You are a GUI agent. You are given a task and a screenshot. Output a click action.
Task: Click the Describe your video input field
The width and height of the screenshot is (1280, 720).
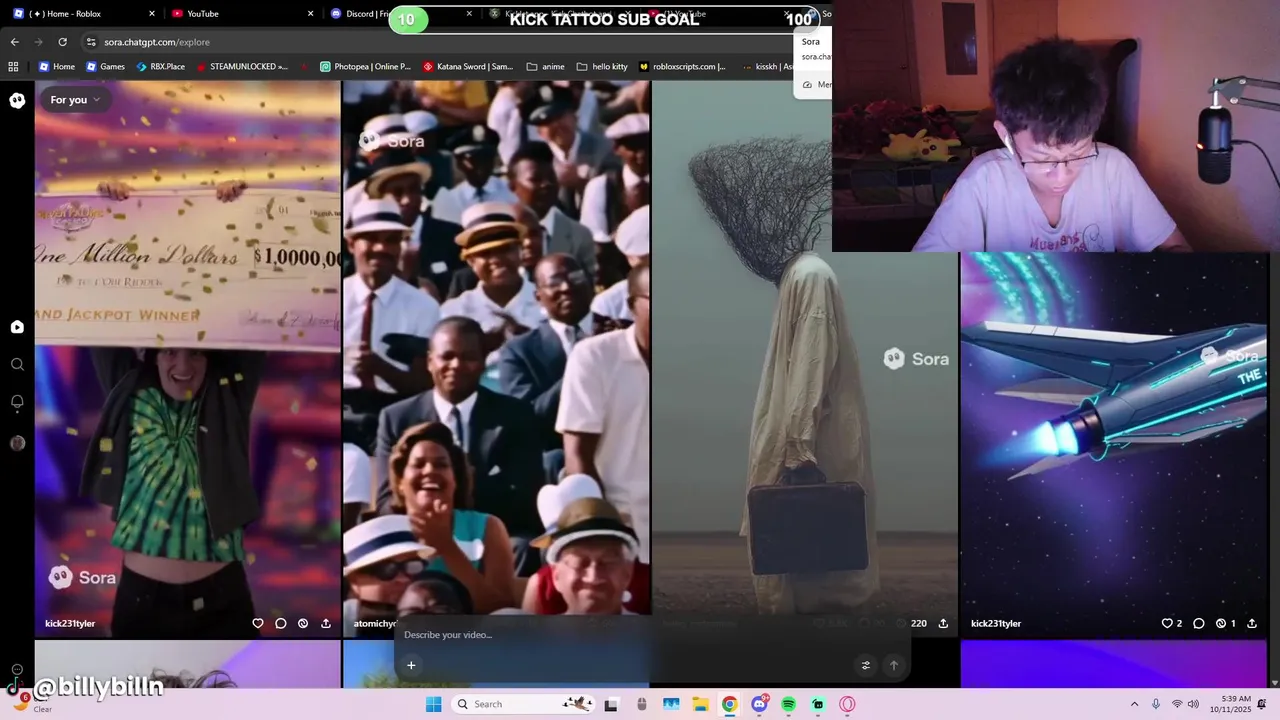click(x=651, y=635)
